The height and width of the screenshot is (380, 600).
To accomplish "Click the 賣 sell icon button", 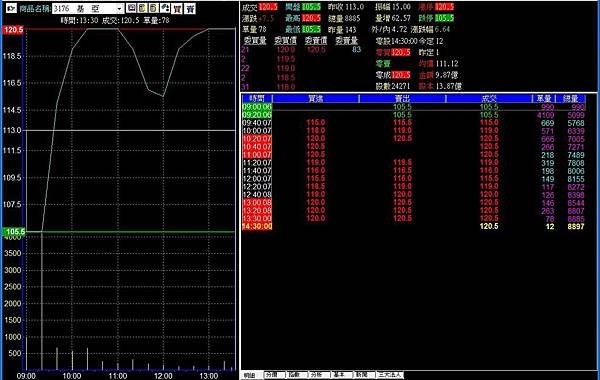I will pyautogui.click(x=190, y=8).
